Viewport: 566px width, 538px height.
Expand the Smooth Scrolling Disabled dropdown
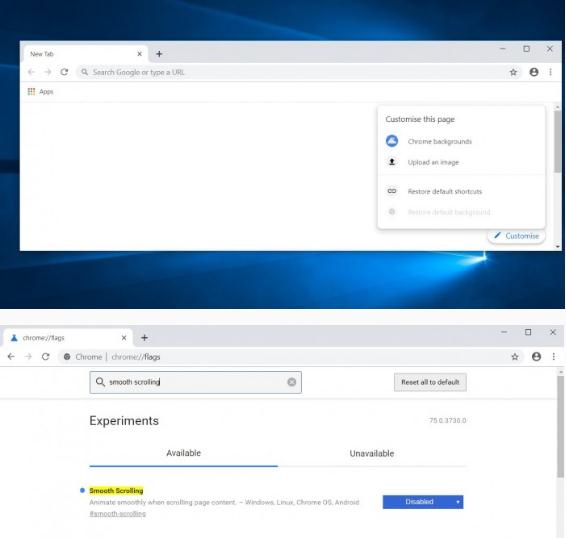[423, 502]
